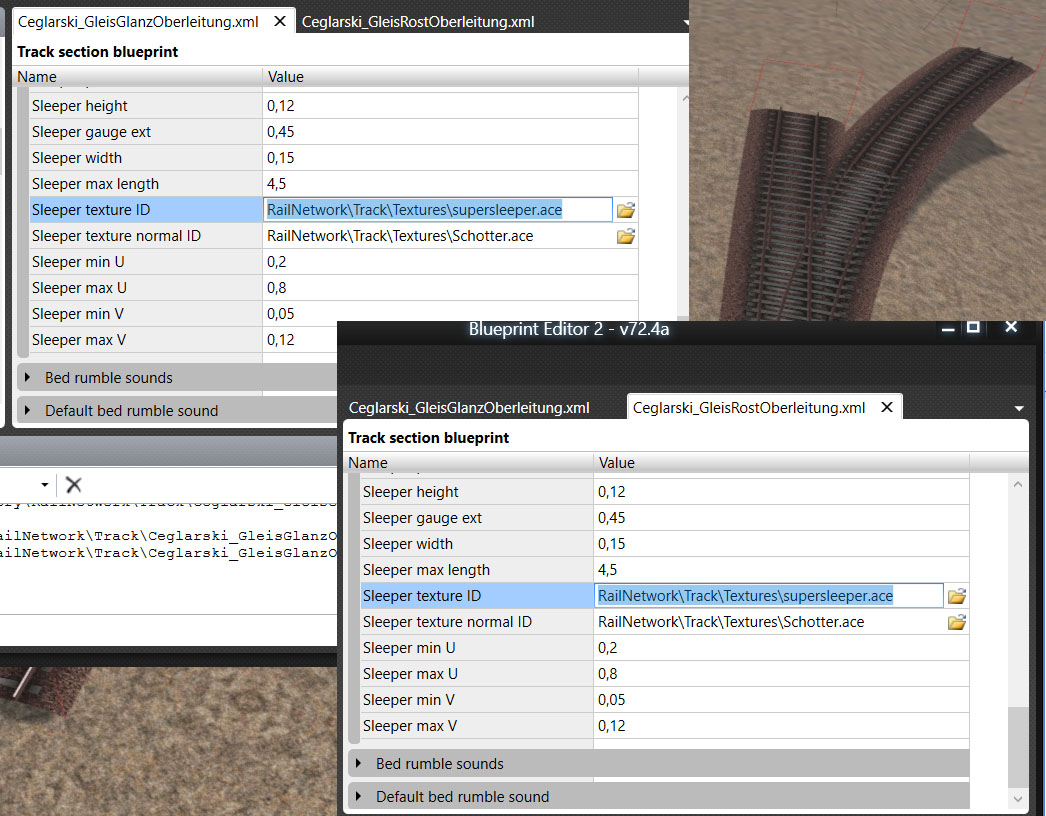Browse for Sleeper texture ID in GleisGlanz panel
1046x816 pixels.
[626, 210]
